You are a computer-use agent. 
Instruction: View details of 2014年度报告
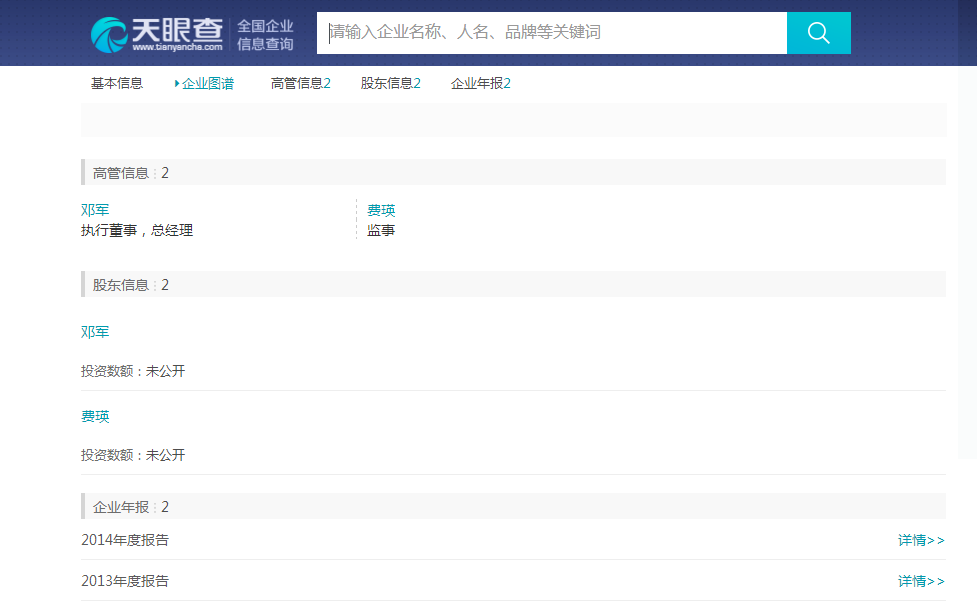[920, 541]
